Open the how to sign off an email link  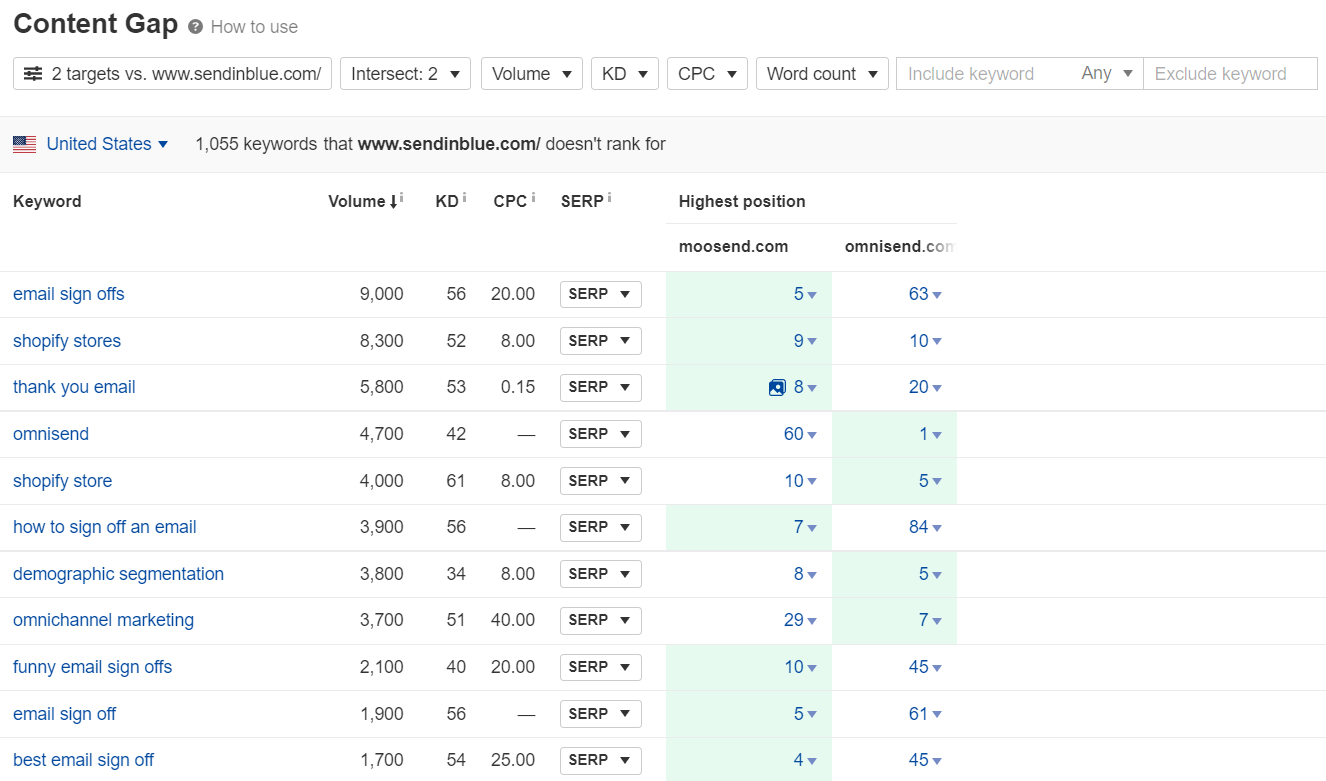coord(105,527)
